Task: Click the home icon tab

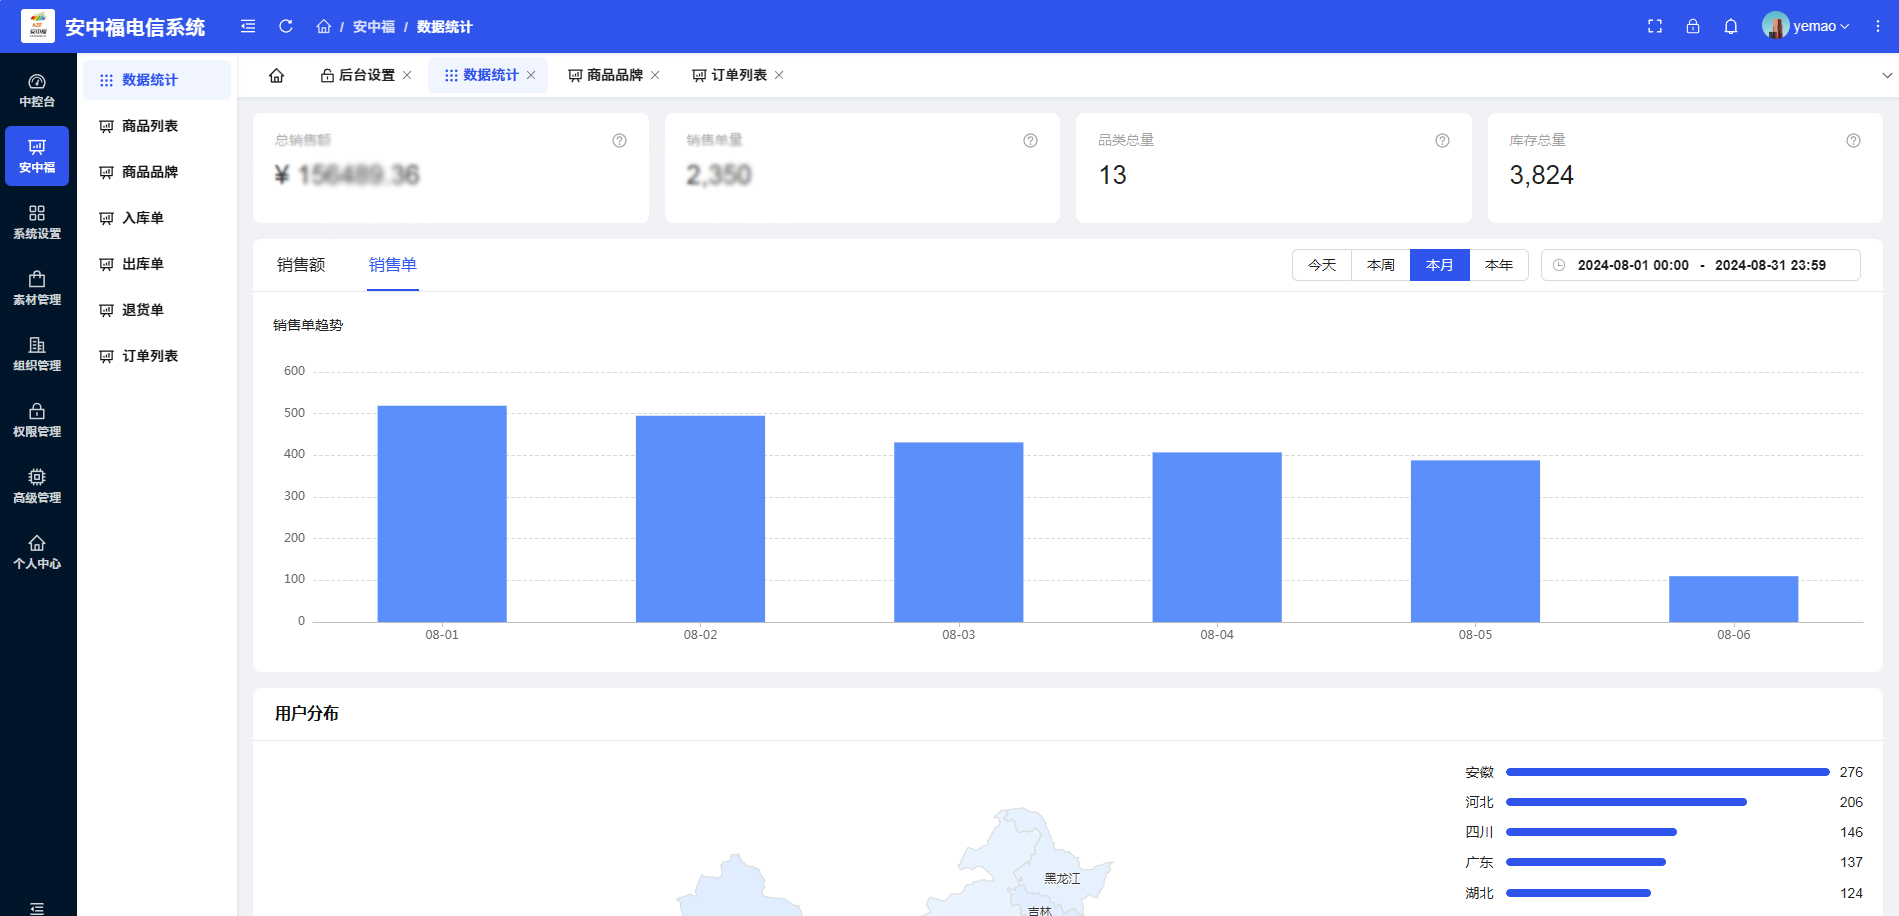Action: point(277,75)
